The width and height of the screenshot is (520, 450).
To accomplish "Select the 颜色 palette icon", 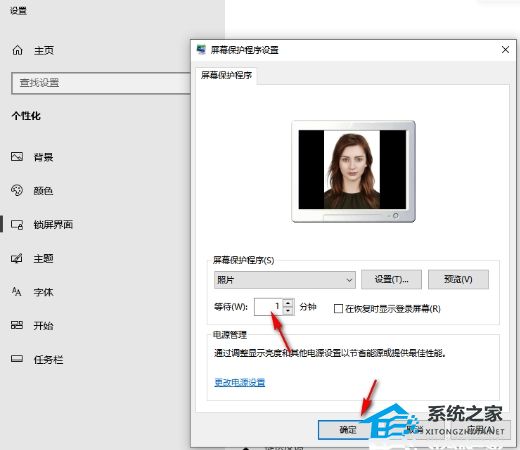I will 17,190.
